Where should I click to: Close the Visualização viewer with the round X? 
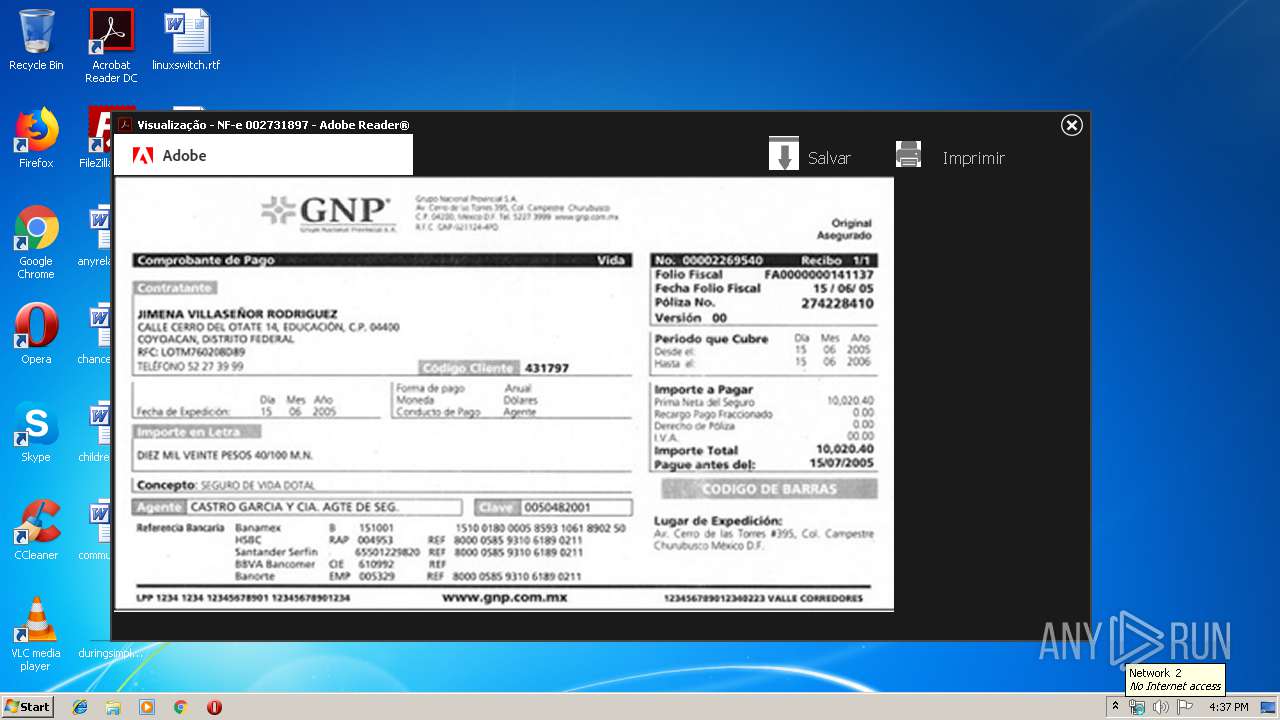1072,125
